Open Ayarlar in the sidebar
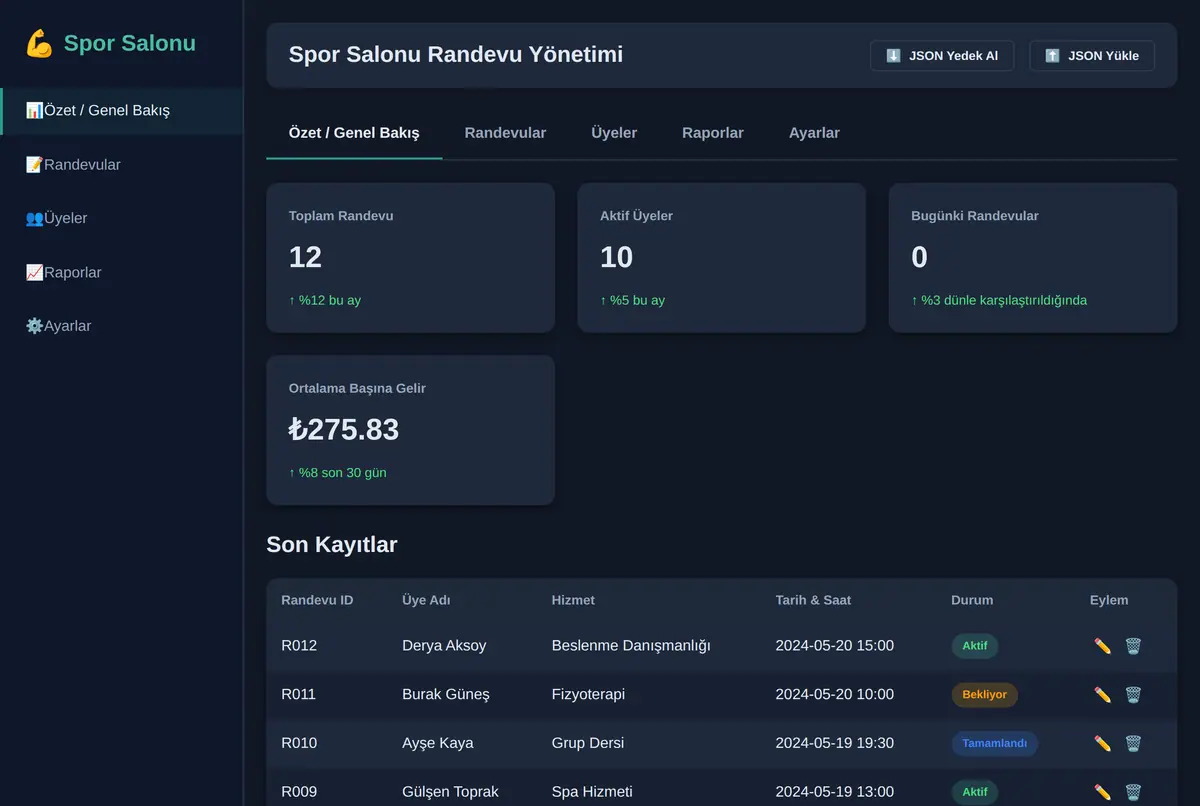Screen dimensions: 1200x806 pos(121,326)
